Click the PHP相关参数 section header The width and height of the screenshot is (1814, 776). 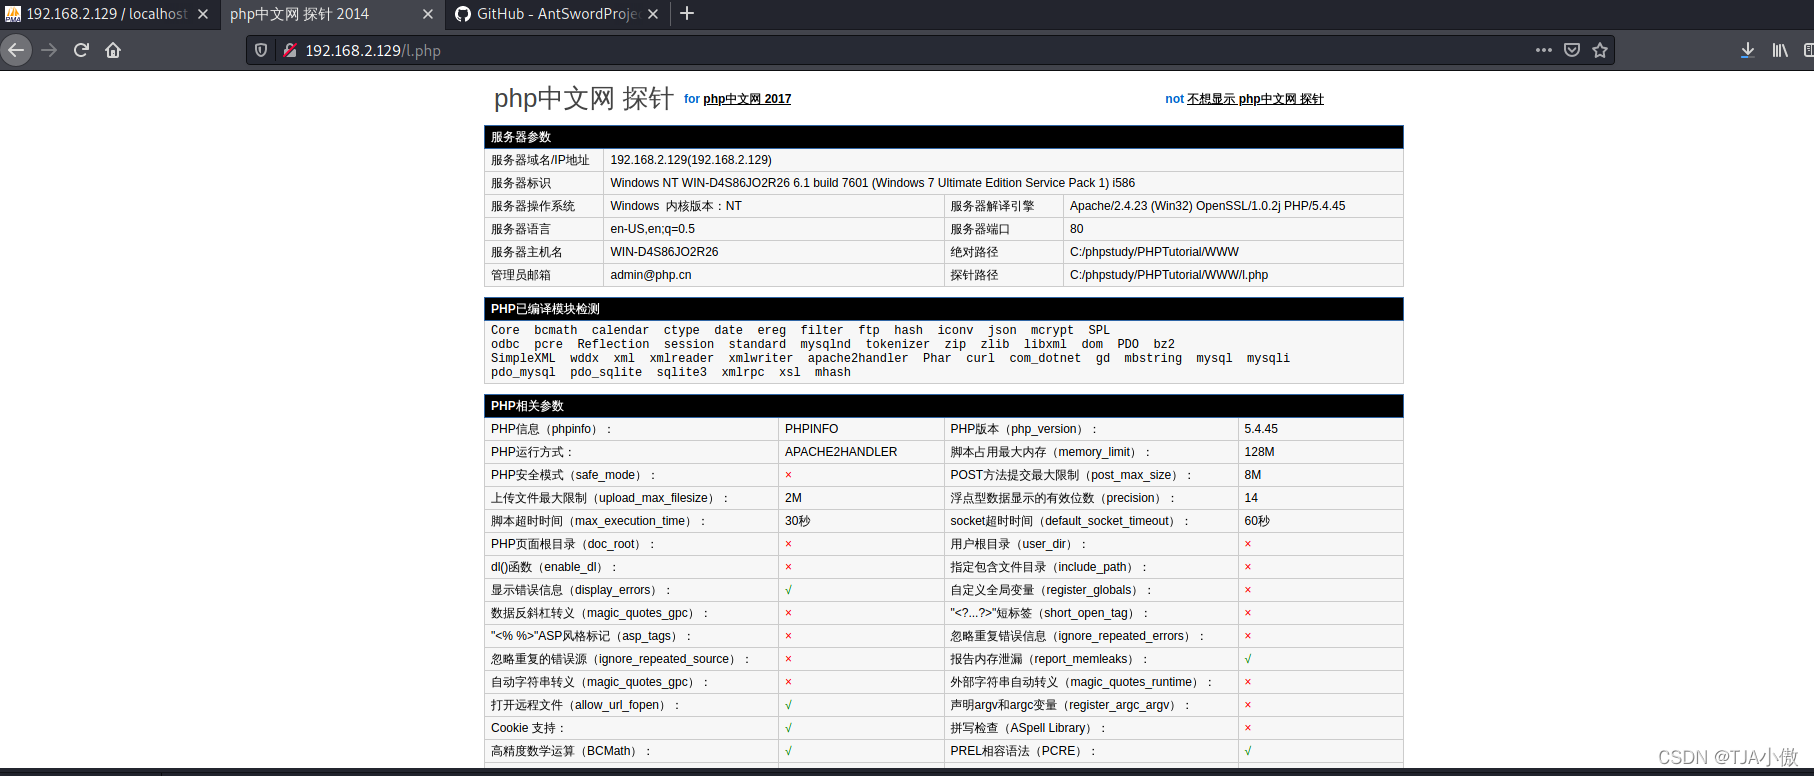943,406
